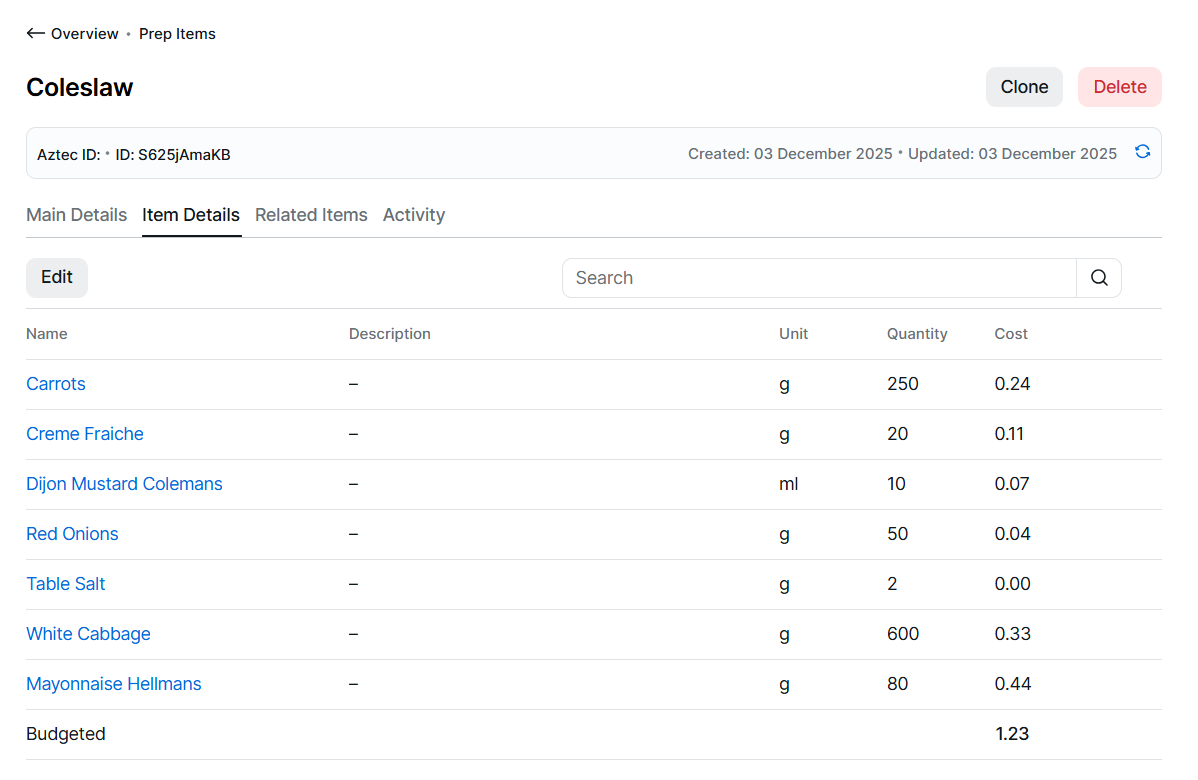The image size is (1198, 780).
Task: Focus the Search input field
Action: (818, 278)
